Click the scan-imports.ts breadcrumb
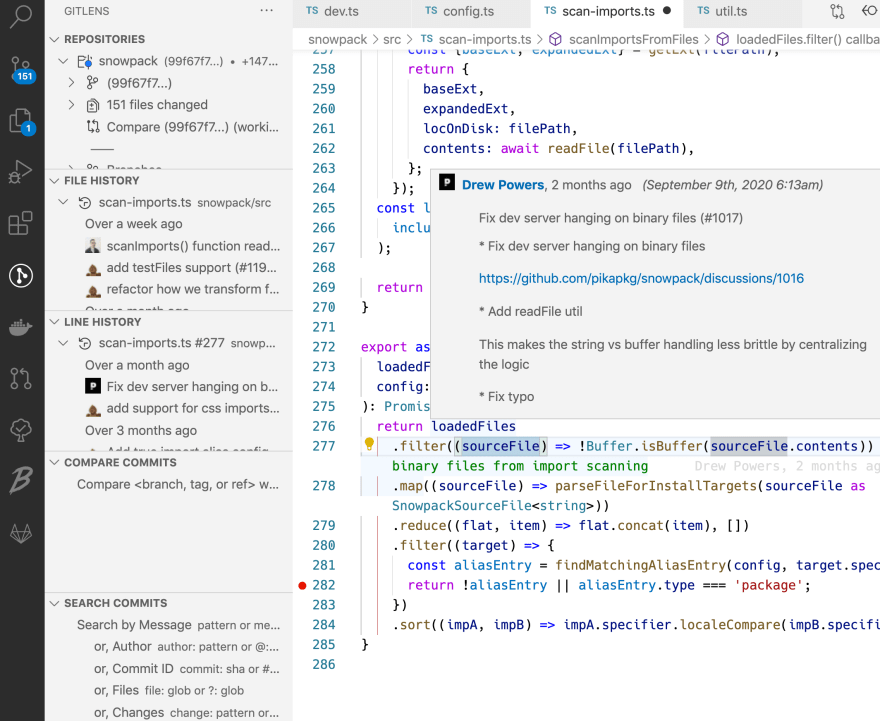 [x=484, y=39]
